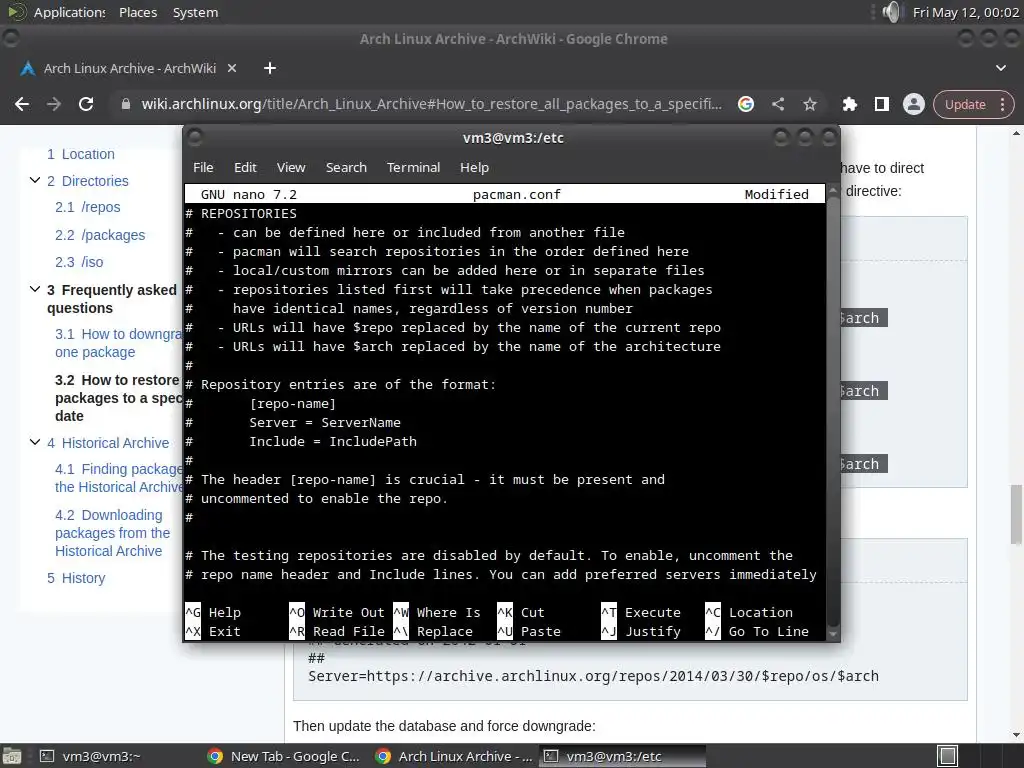Open Chrome extensions puzzle icon

[850, 104]
